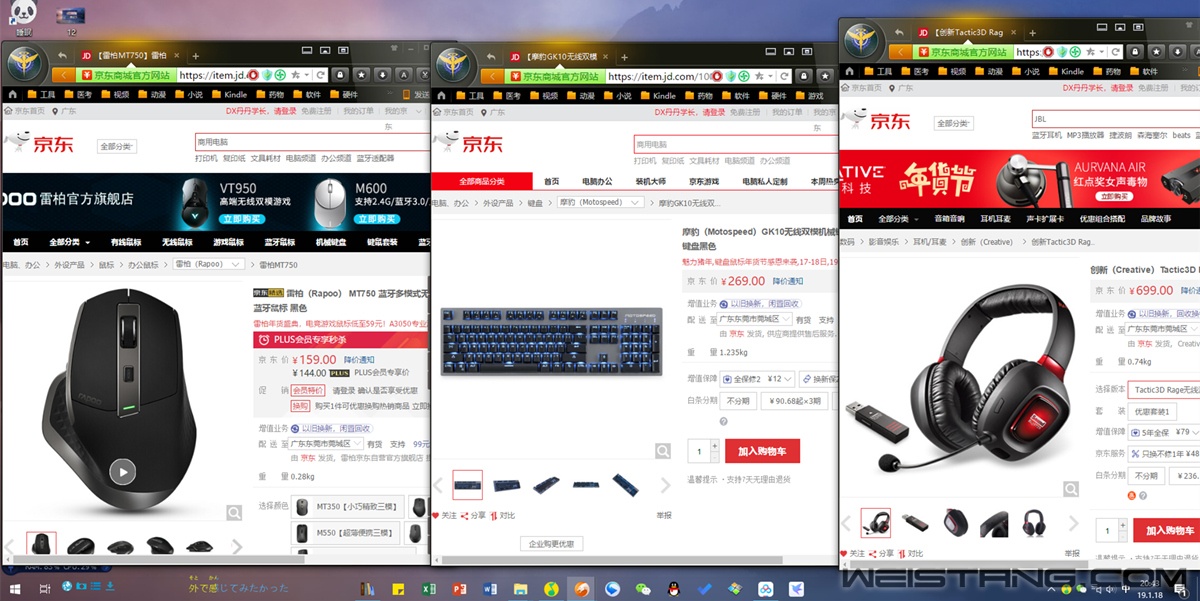Viewport: 1200px width, 601px height.
Task: Close the 雷柏MT750 browser tab
Action: [x=179, y=56]
